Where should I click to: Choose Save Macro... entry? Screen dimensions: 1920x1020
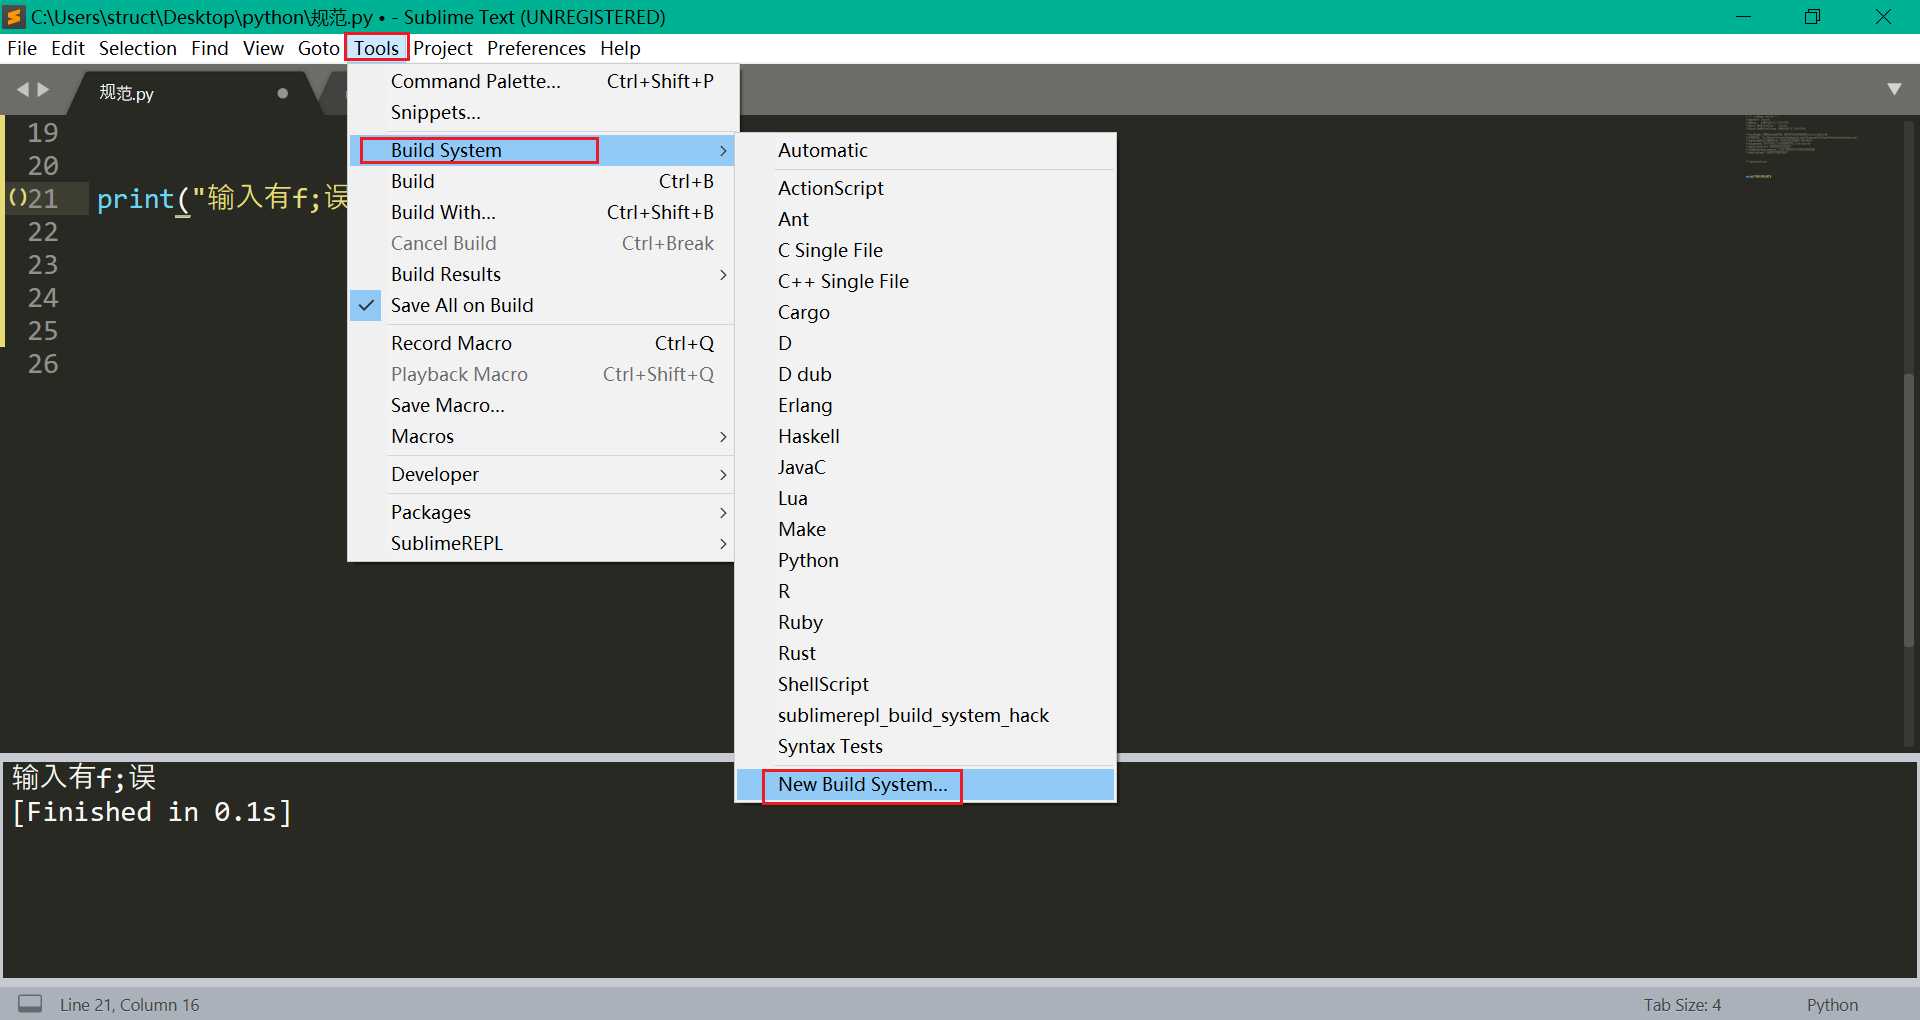541,405
